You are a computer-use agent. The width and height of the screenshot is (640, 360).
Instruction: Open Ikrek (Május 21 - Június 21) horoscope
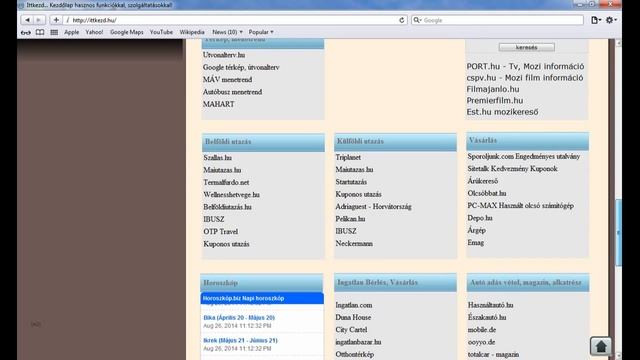240,340
